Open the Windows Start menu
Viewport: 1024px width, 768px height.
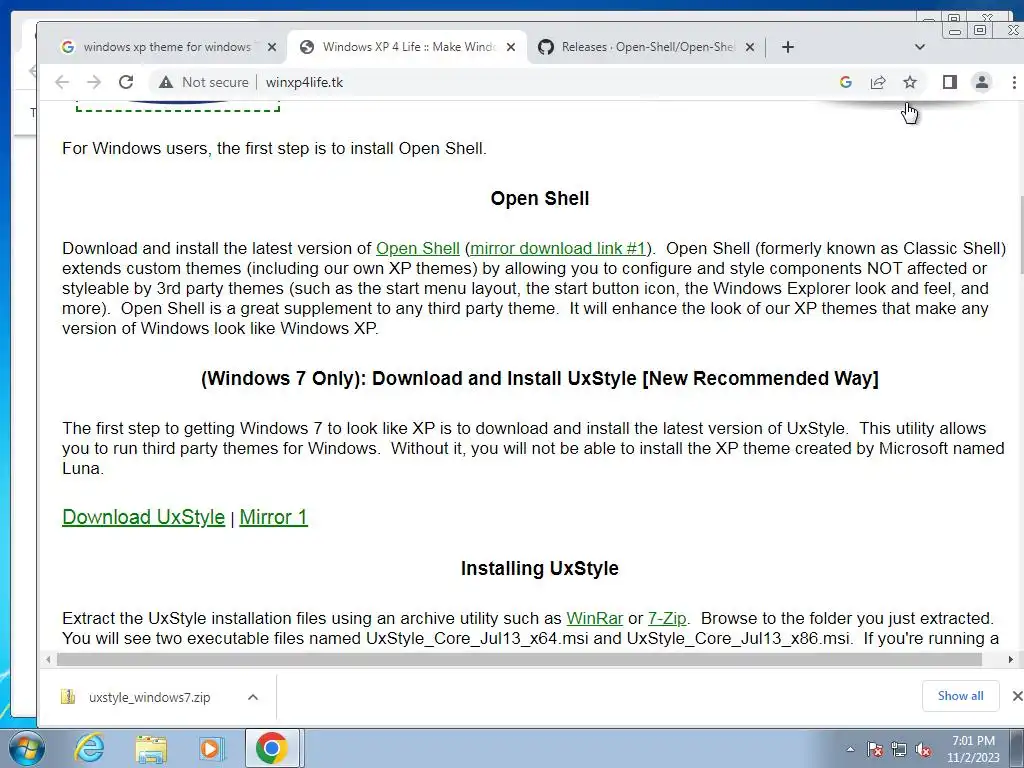26,748
